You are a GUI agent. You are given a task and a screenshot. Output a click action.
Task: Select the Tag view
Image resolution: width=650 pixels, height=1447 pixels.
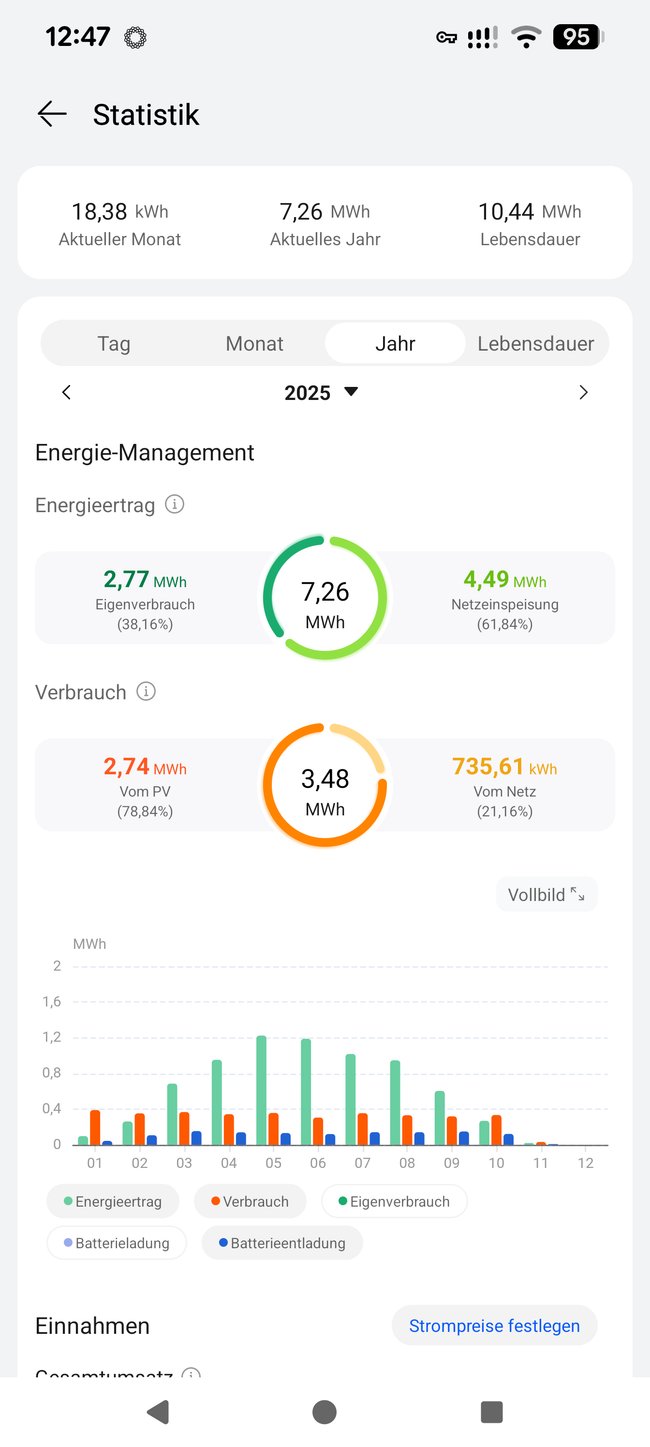click(x=113, y=343)
